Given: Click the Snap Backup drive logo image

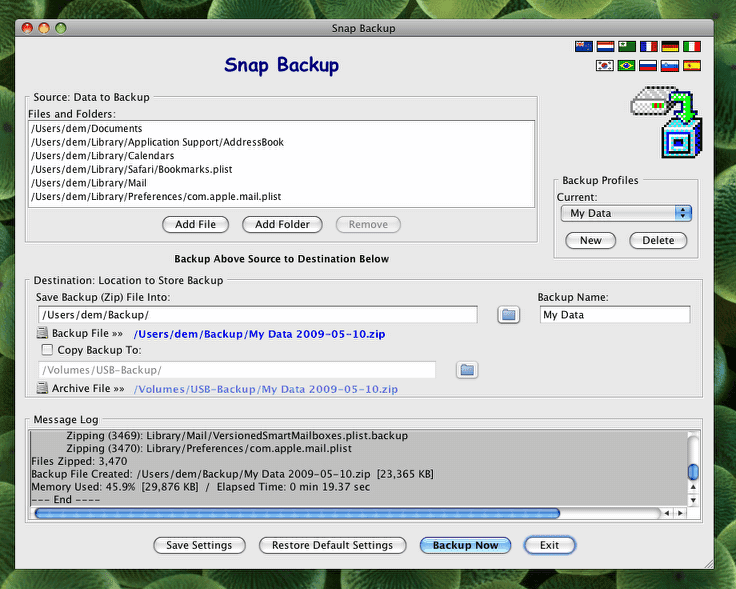Looking at the screenshot, I should point(666,121).
